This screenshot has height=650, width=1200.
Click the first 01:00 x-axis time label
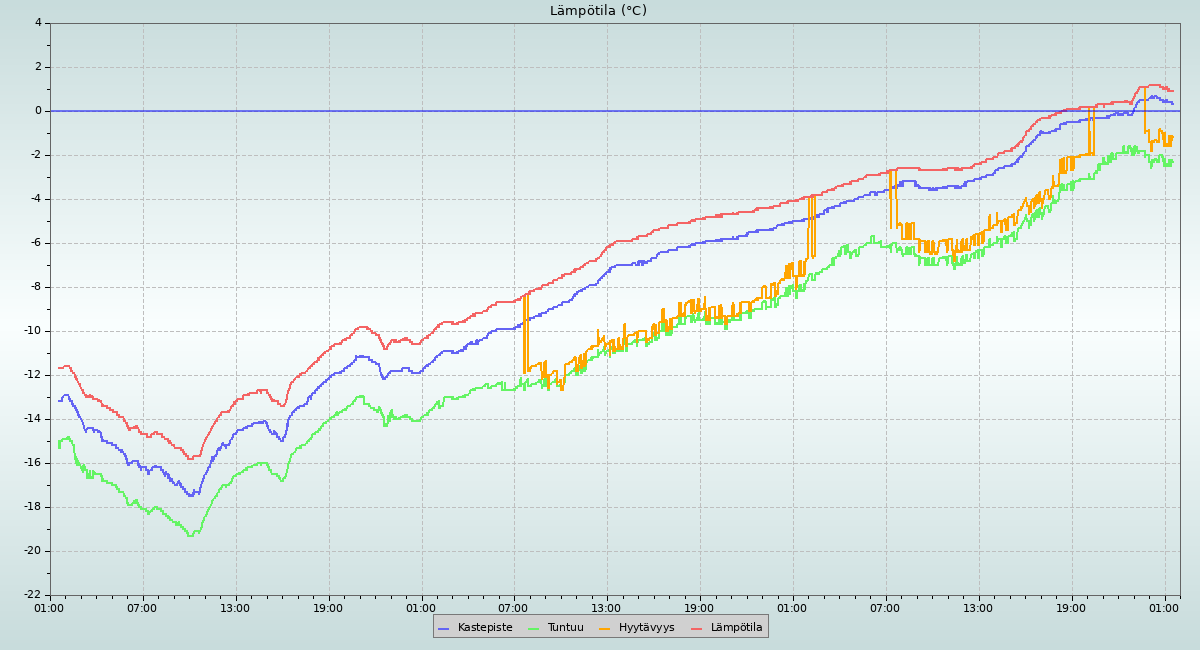pos(50,607)
